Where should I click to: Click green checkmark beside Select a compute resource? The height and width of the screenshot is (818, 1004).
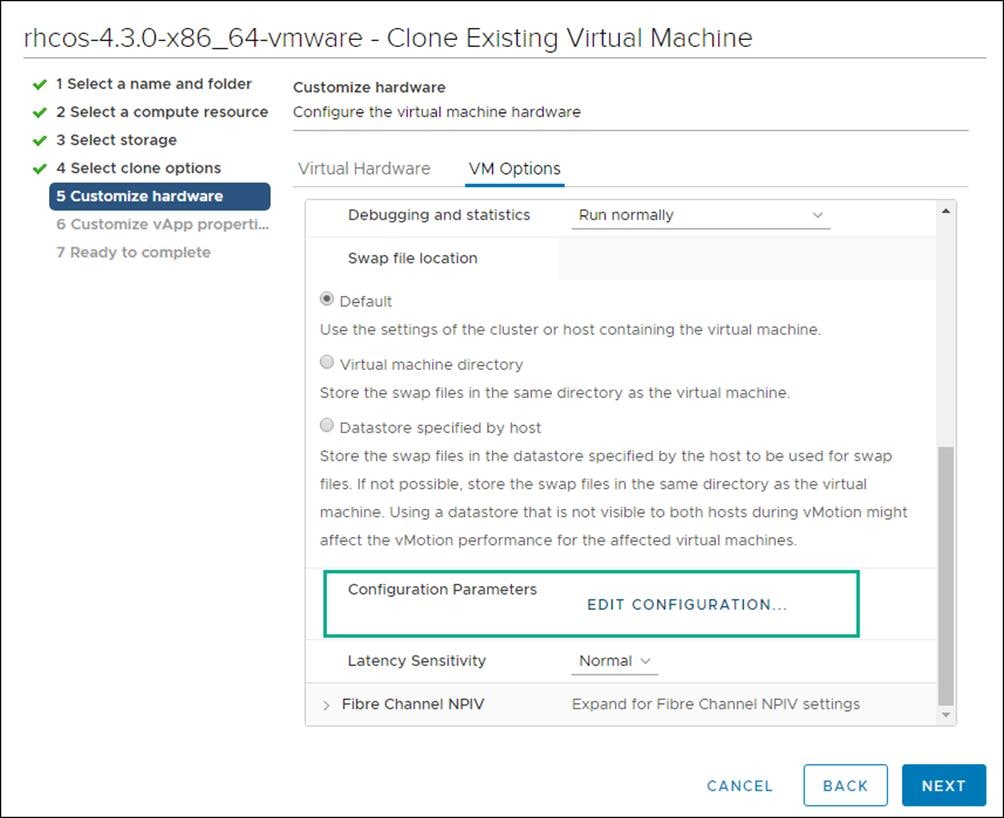pos(40,113)
